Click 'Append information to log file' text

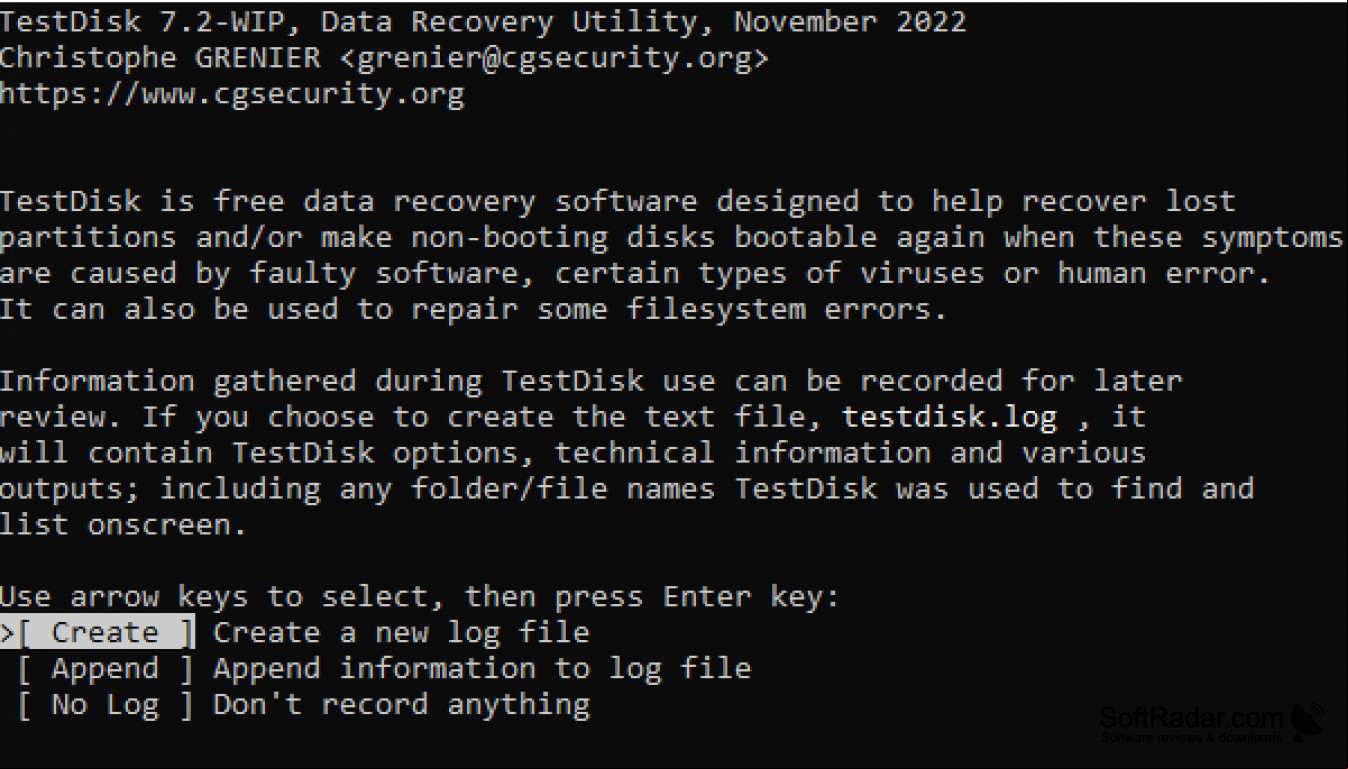tap(482, 669)
